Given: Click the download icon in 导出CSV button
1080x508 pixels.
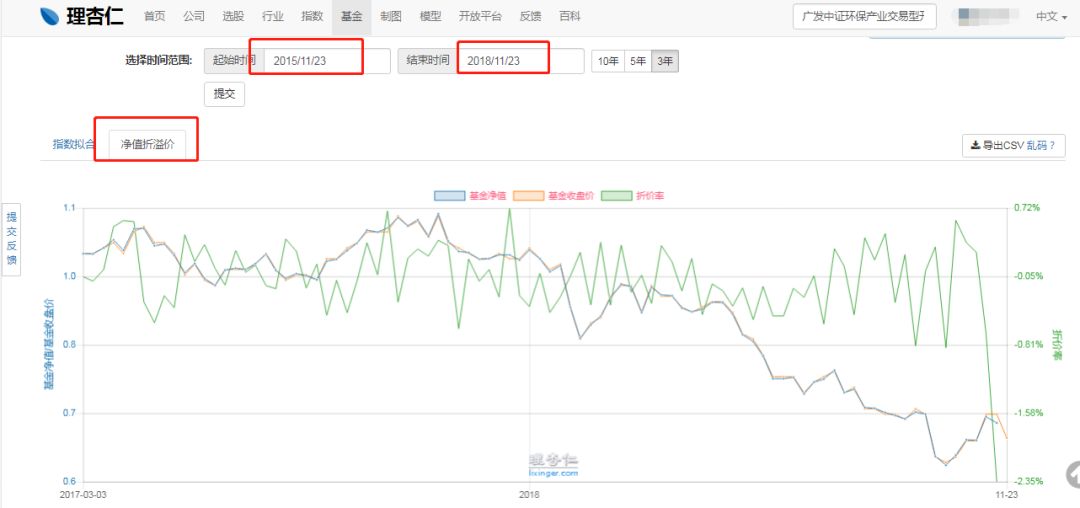Looking at the screenshot, I should (975, 145).
